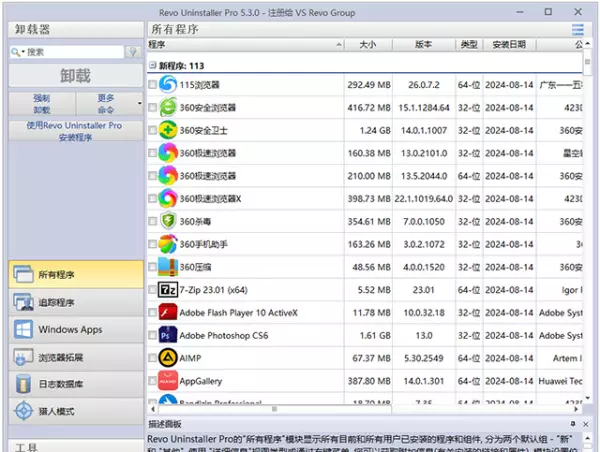The width and height of the screenshot is (600, 452).
Task: Open the 猎人模式 sidebar tab
Action: pyautogui.click(x=76, y=411)
